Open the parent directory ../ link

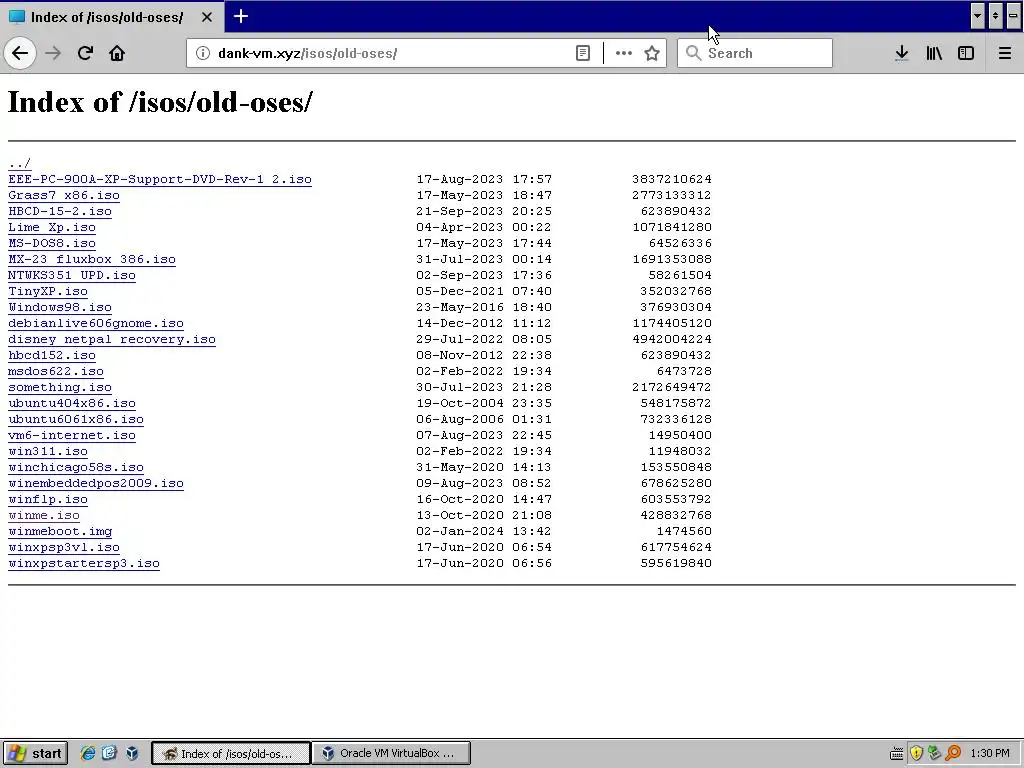click(20, 163)
